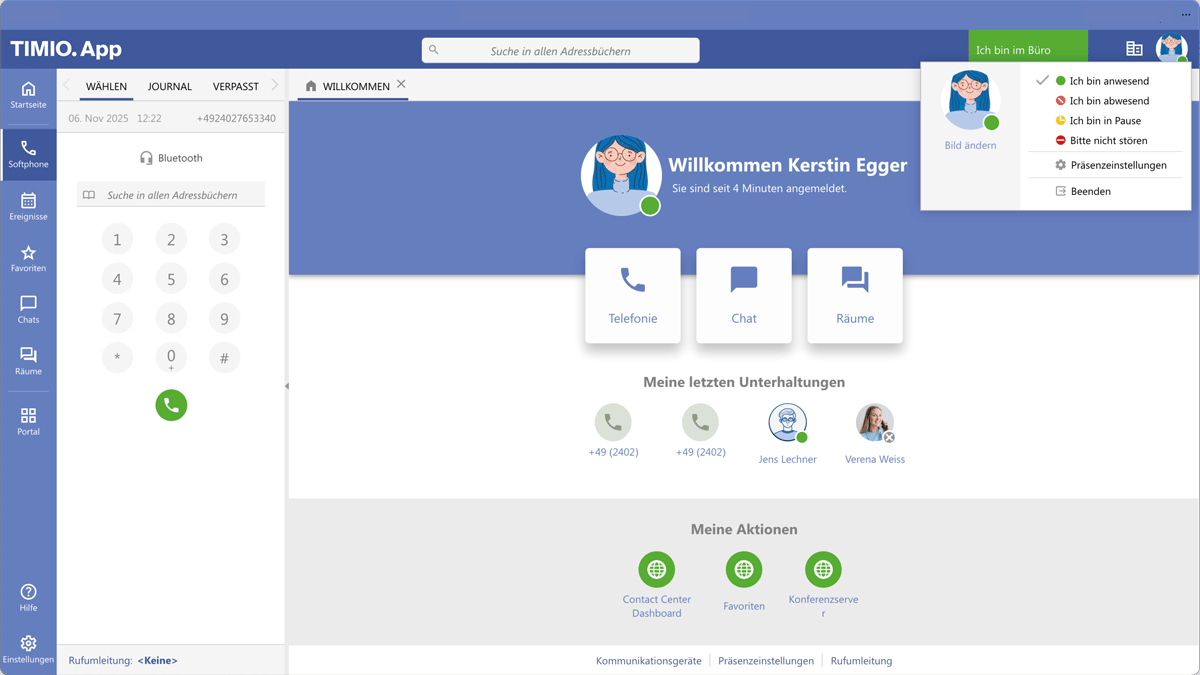1200x675 pixels.
Task: Open Ereignisse calendar in sidebar
Action: pyautogui.click(x=28, y=207)
